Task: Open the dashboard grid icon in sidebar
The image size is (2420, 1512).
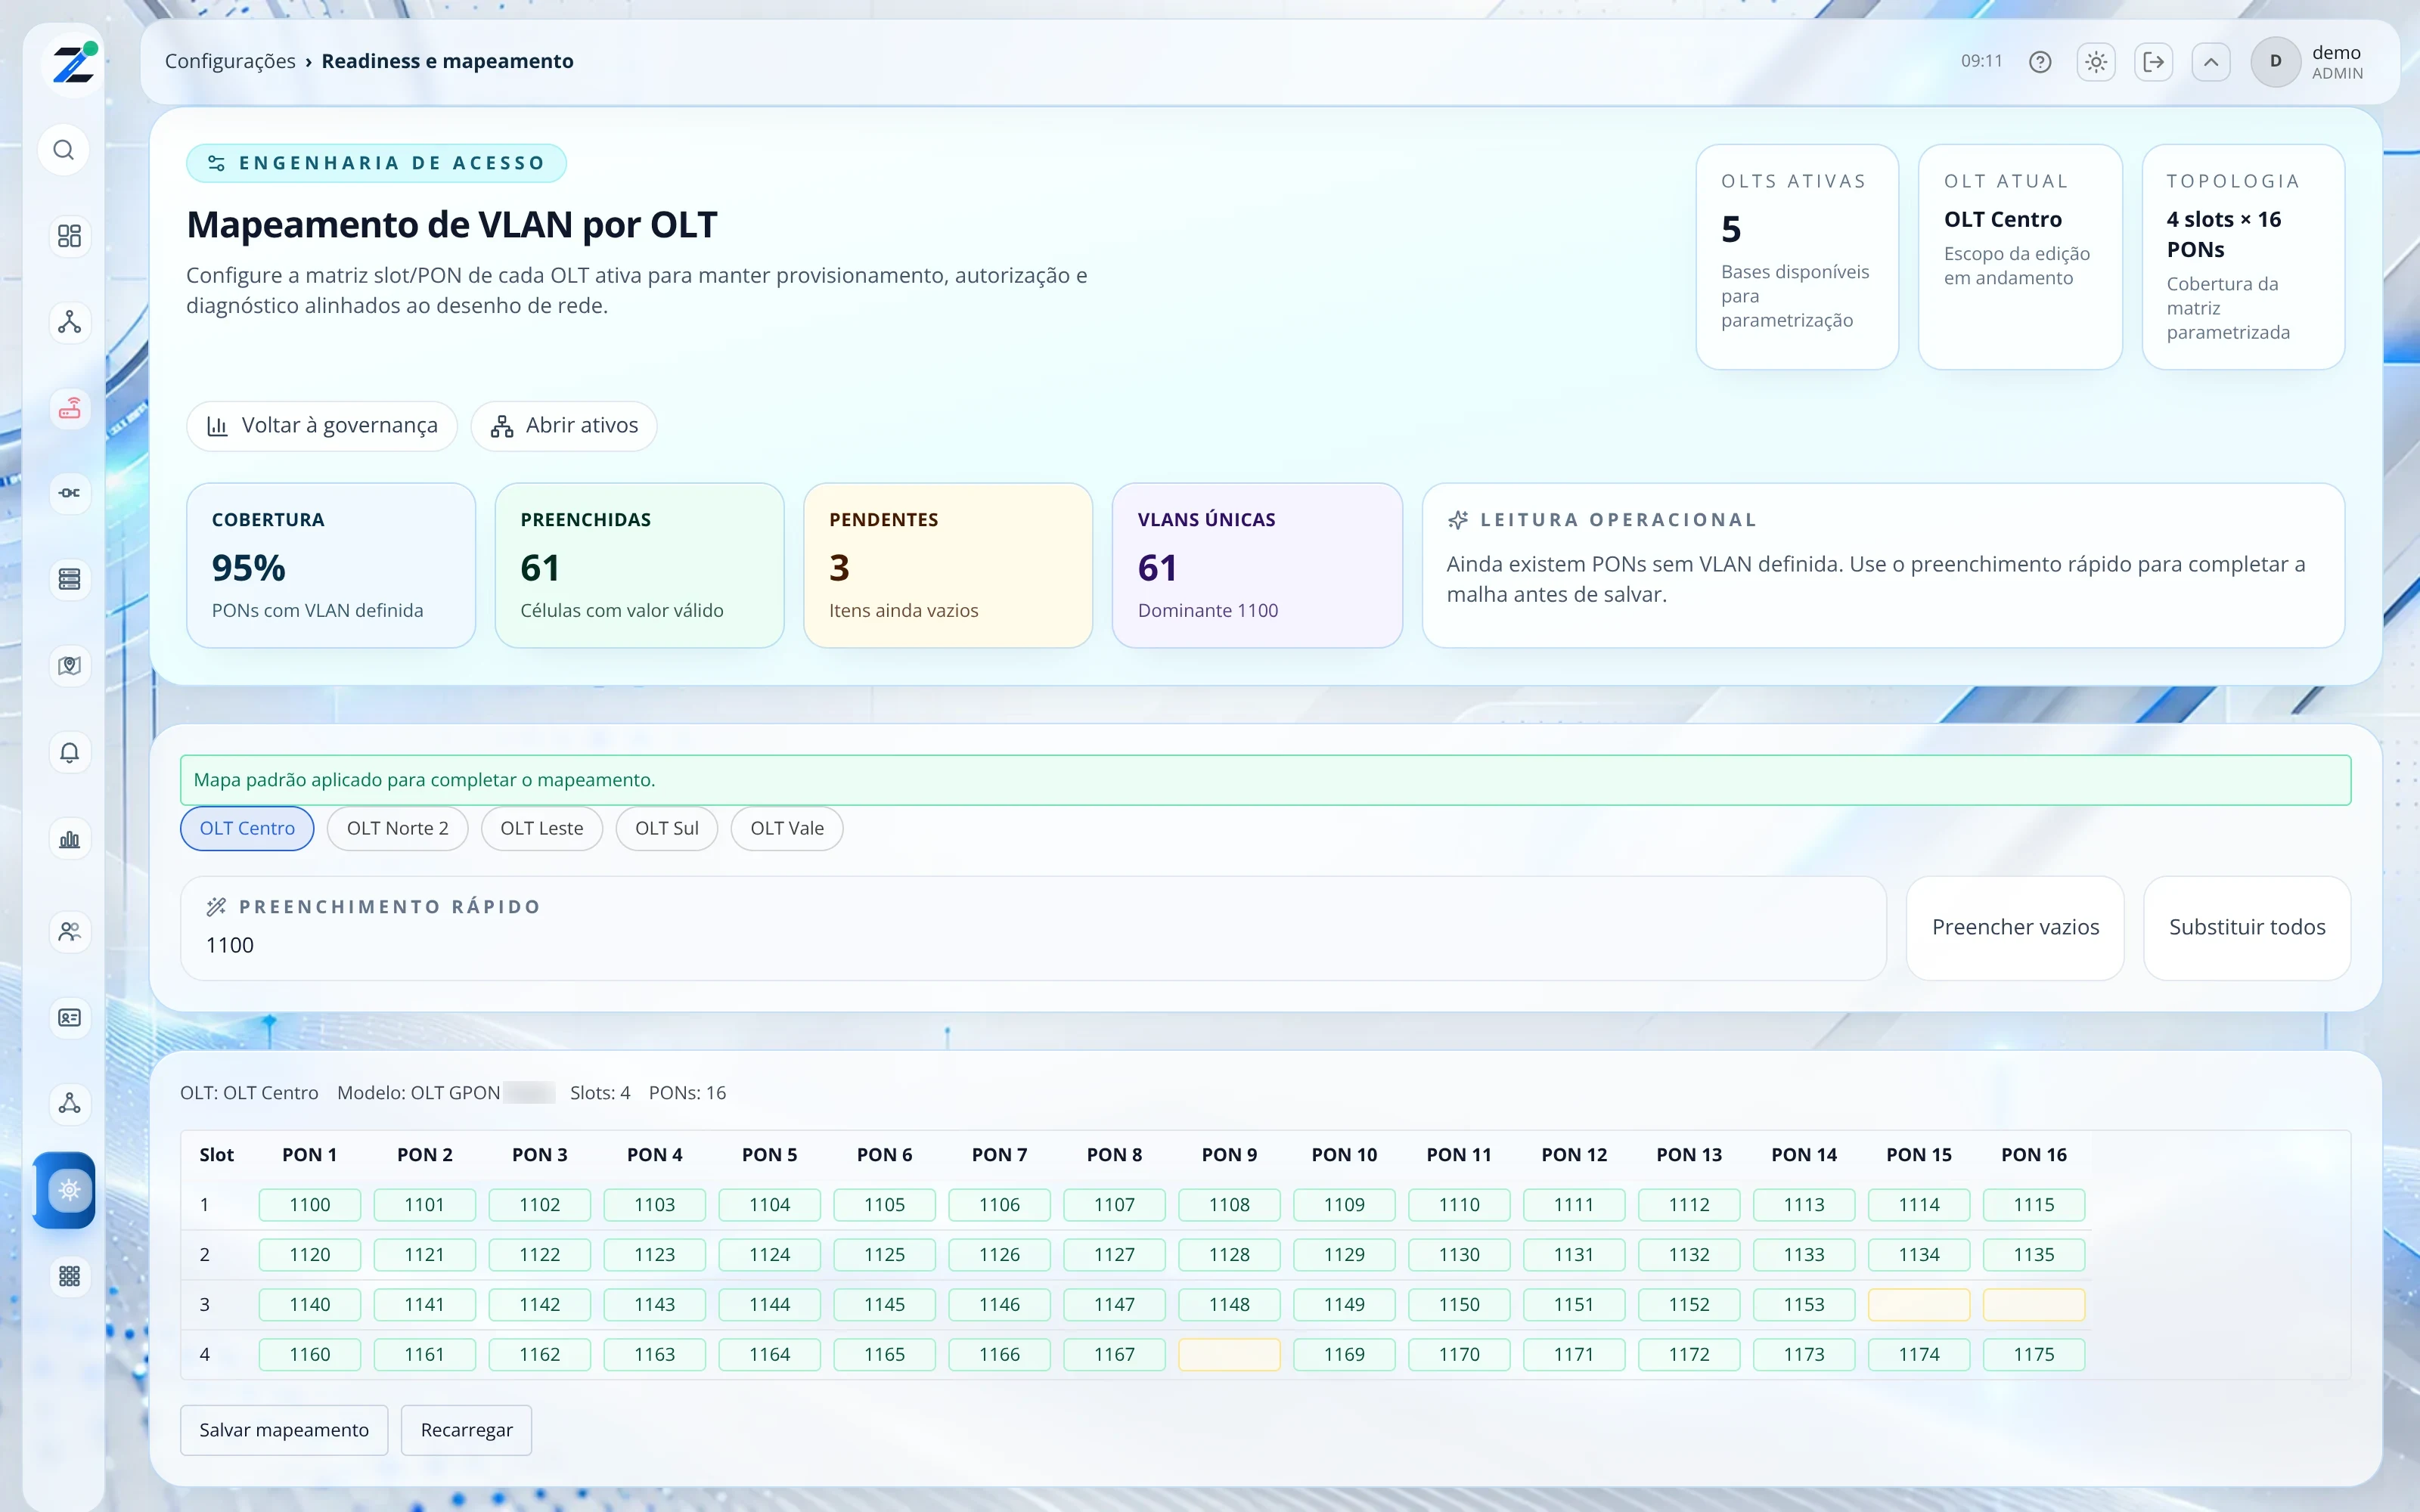Action: [69, 236]
